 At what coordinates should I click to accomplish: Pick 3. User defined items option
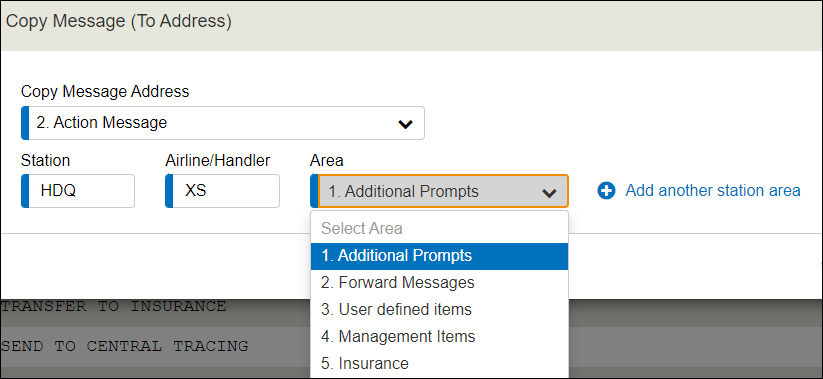(x=439, y=310)
